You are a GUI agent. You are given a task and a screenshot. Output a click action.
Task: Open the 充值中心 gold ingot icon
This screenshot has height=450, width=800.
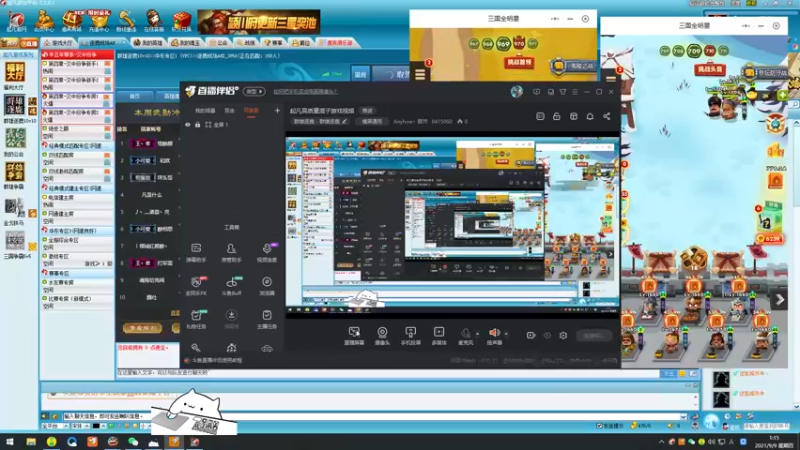pyautogui.click(x=99, y=21)
